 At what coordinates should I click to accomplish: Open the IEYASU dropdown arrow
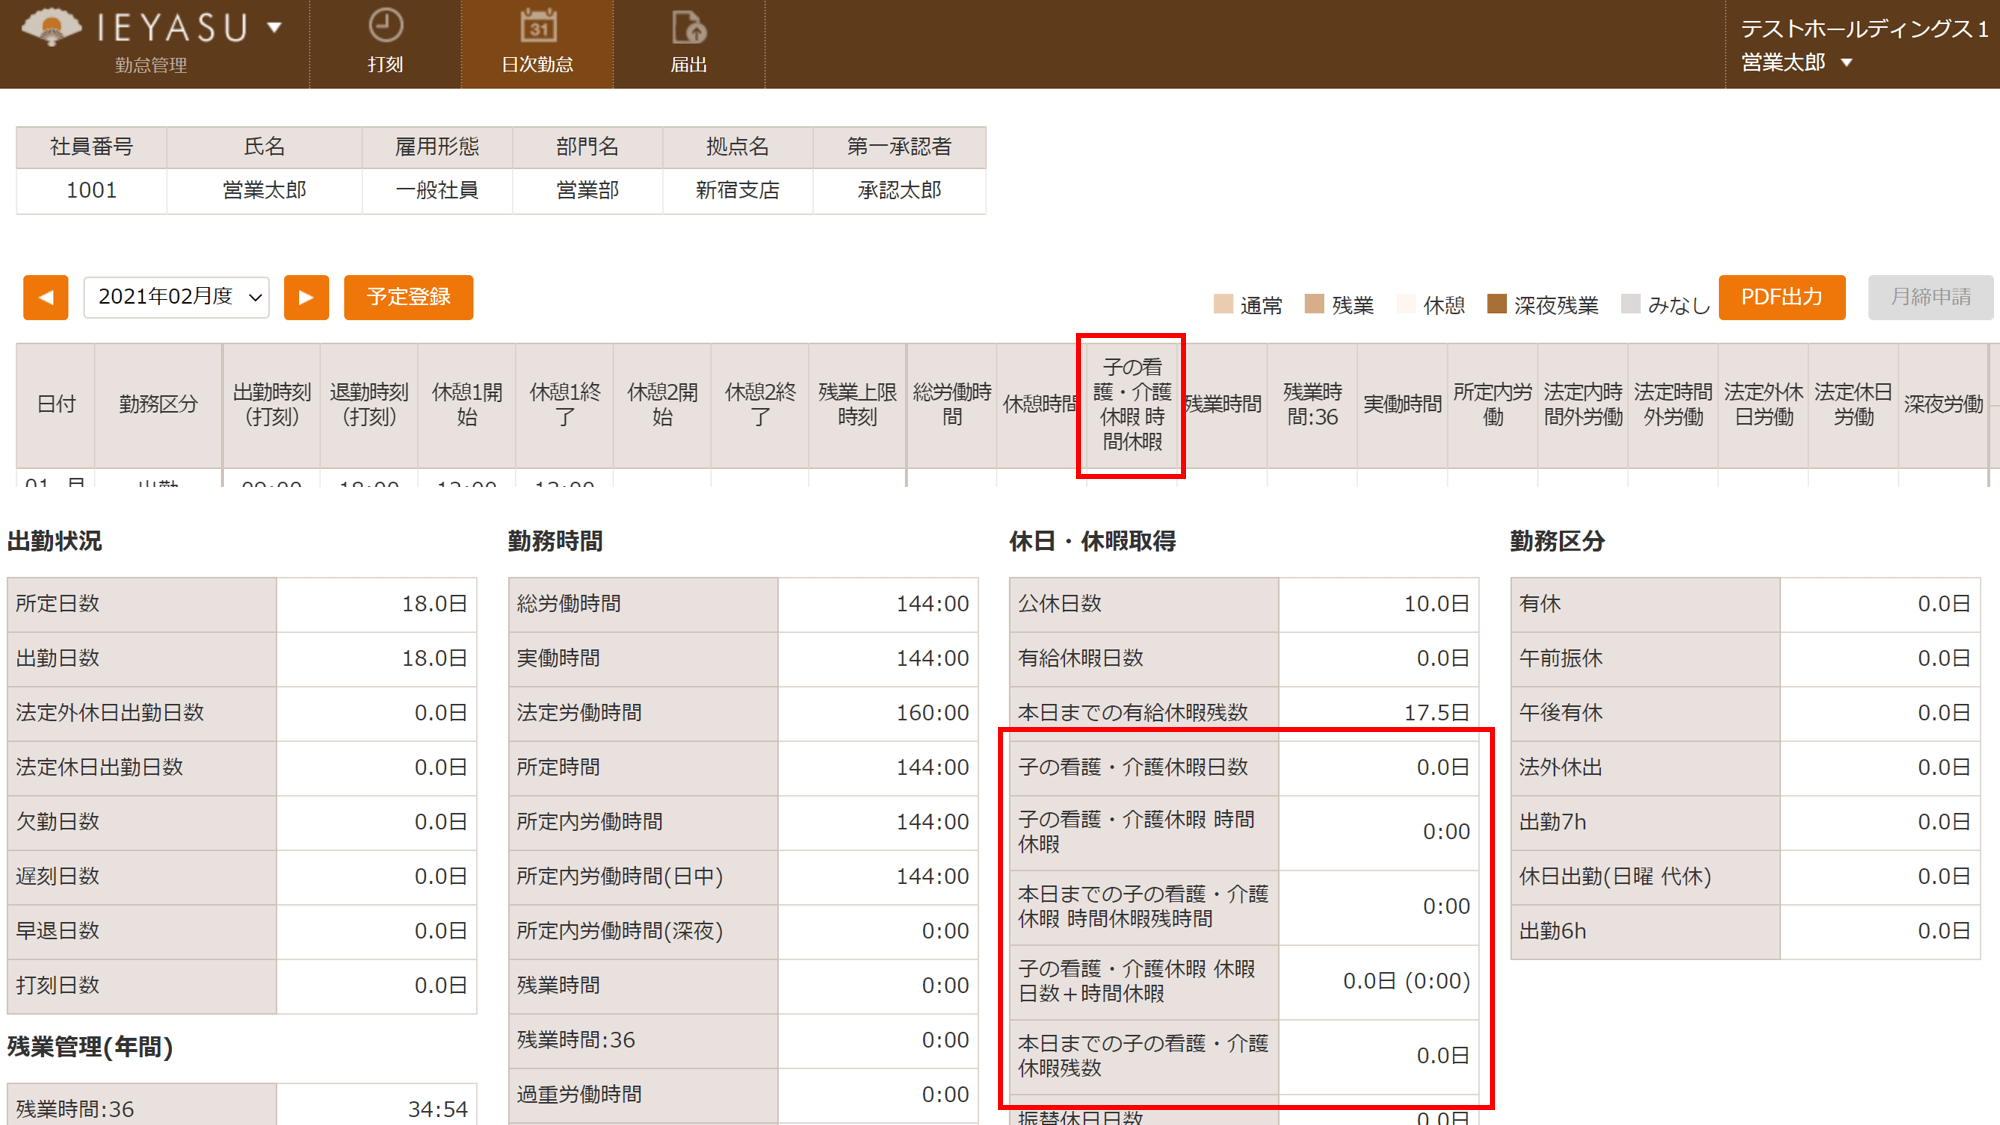coord(274,27)
